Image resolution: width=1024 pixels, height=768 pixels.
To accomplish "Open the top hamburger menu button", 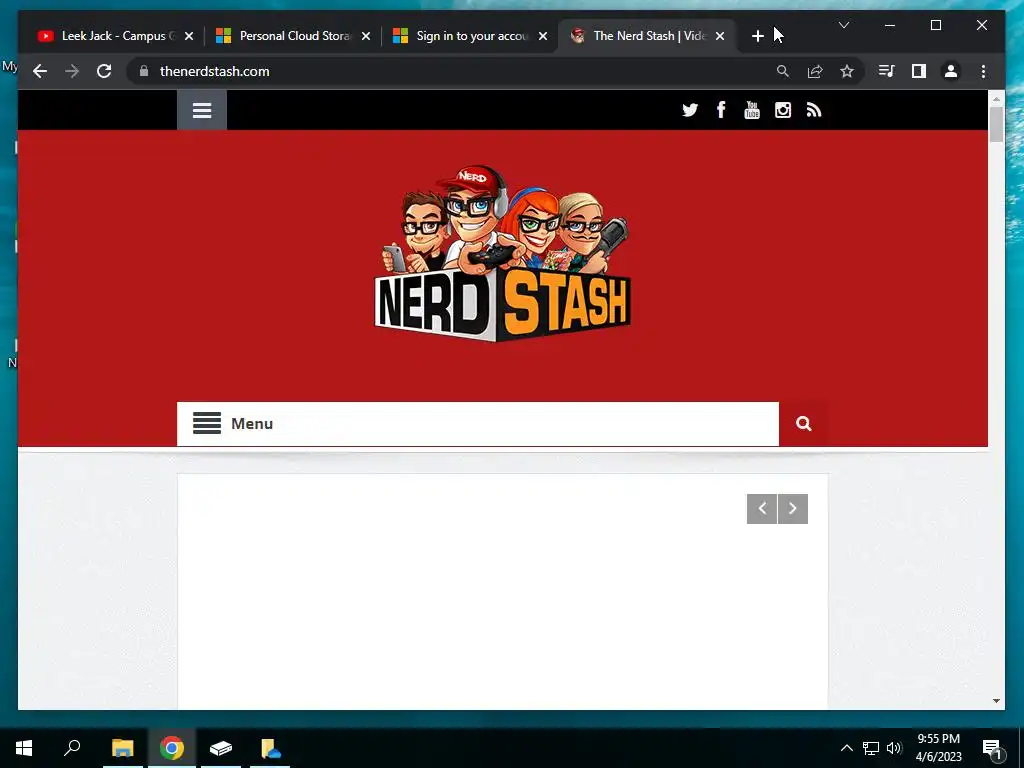I will click(x=202, y=110).
